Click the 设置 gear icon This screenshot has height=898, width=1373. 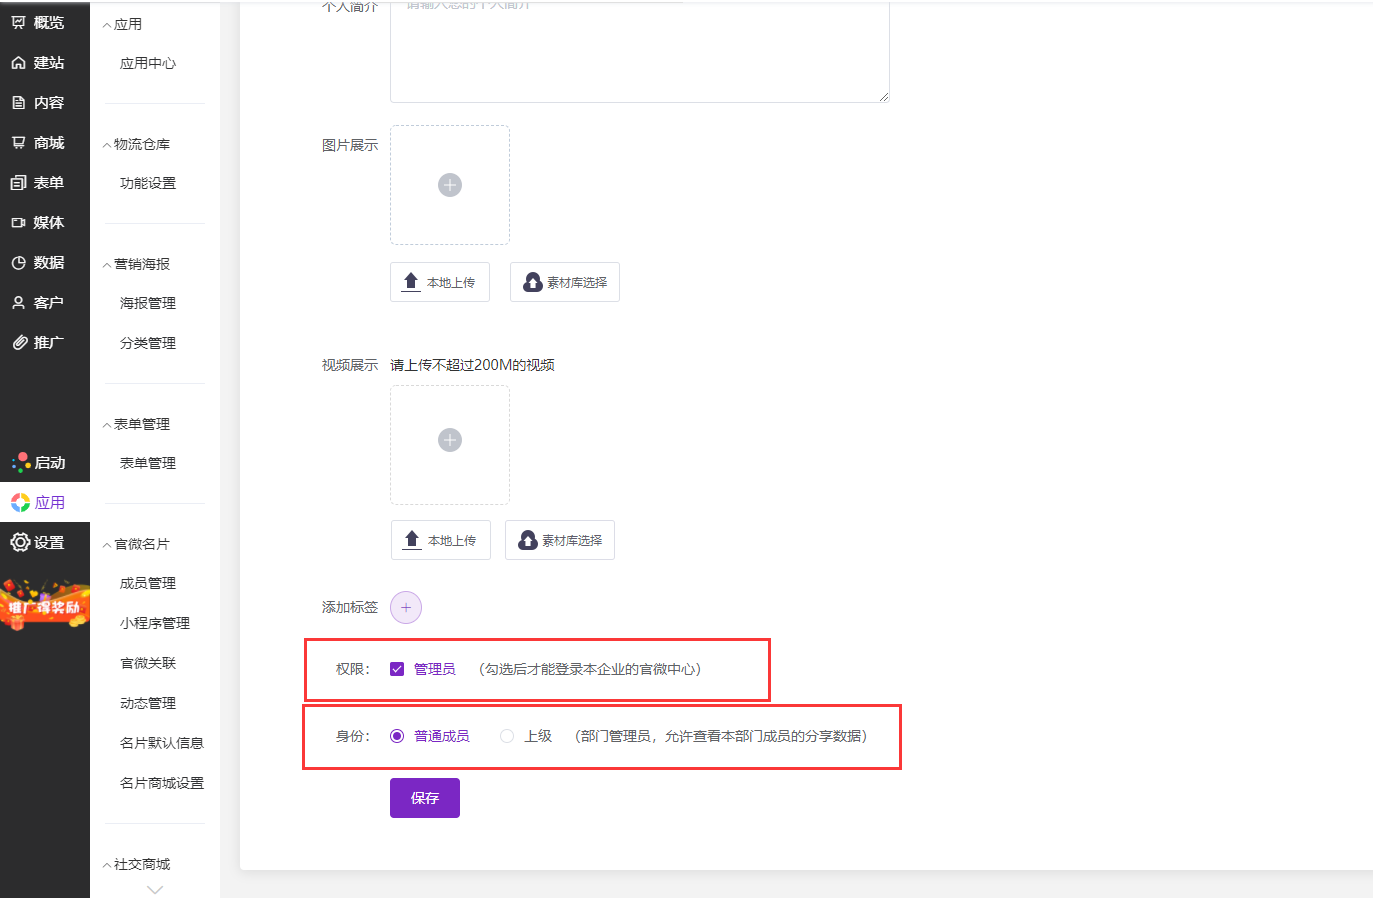coord(20,542)
